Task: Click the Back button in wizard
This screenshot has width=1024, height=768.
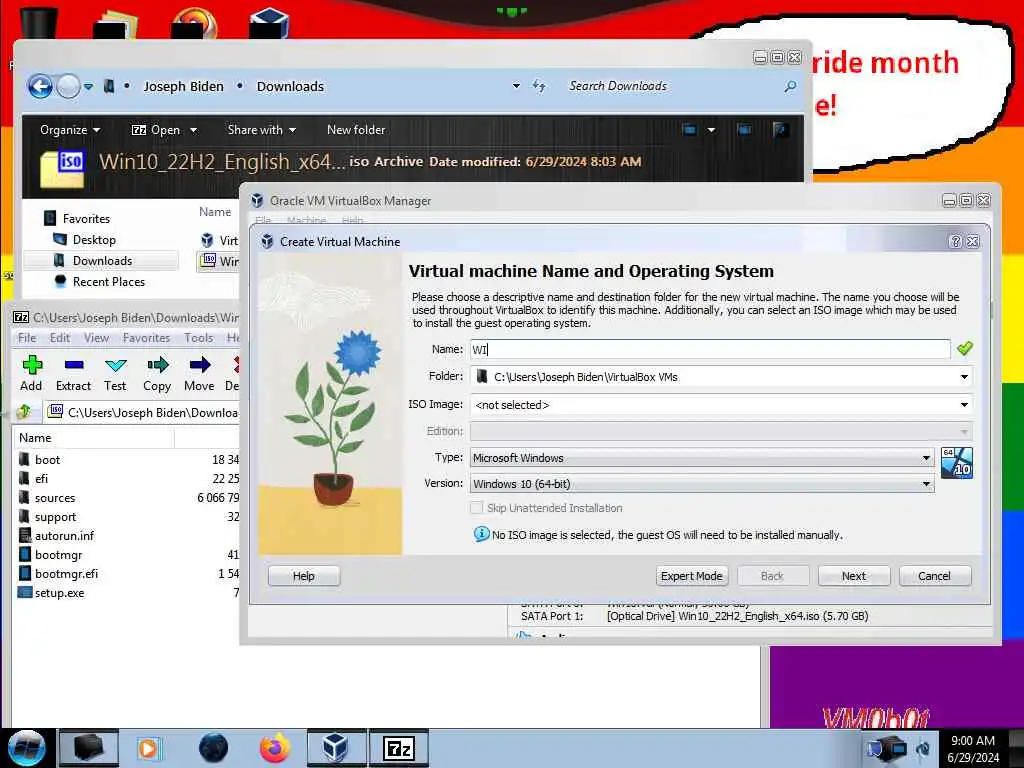Action: (773, 576)
